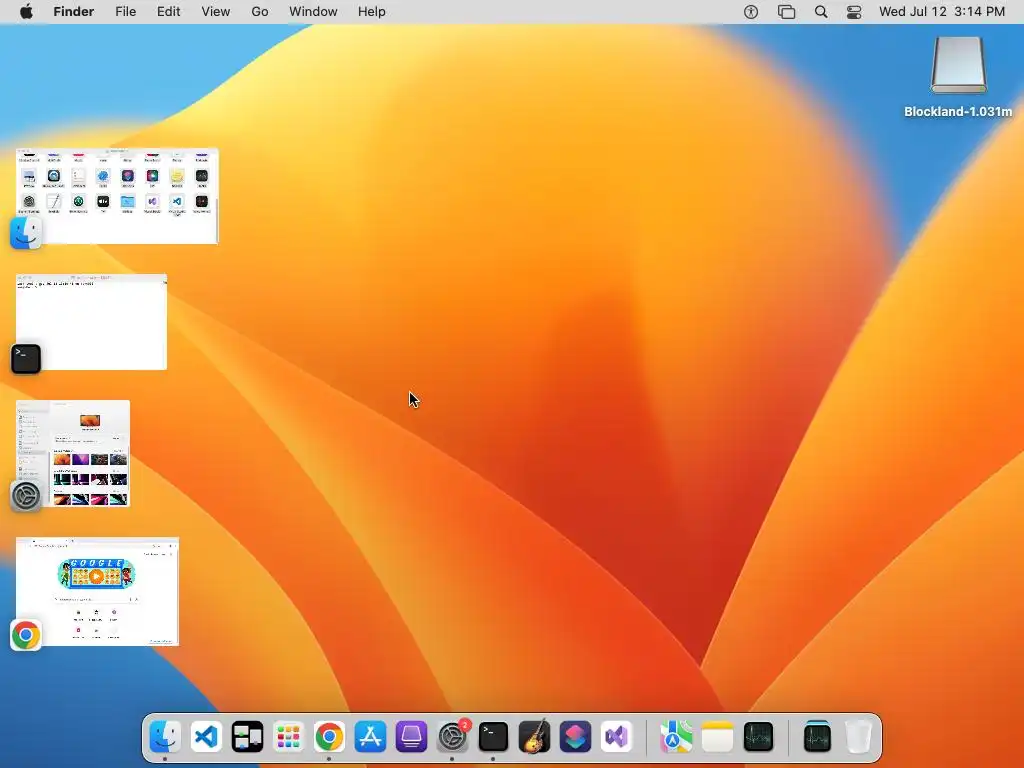Click System Settings gear icon on Stage Manager strip
1024x768 pixels.
pyautogui.click(x=26, y=496)
